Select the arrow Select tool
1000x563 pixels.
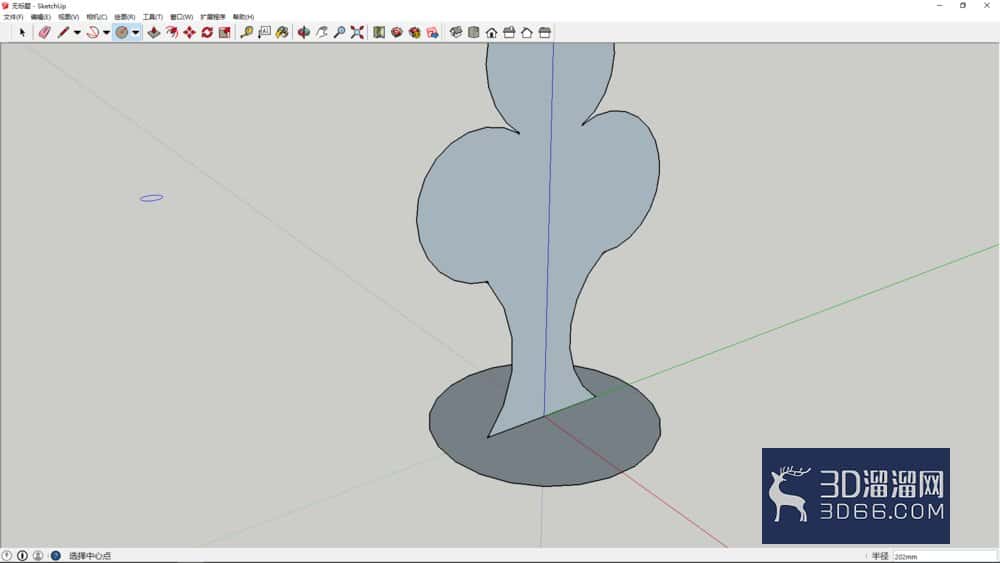coord(22,33)
